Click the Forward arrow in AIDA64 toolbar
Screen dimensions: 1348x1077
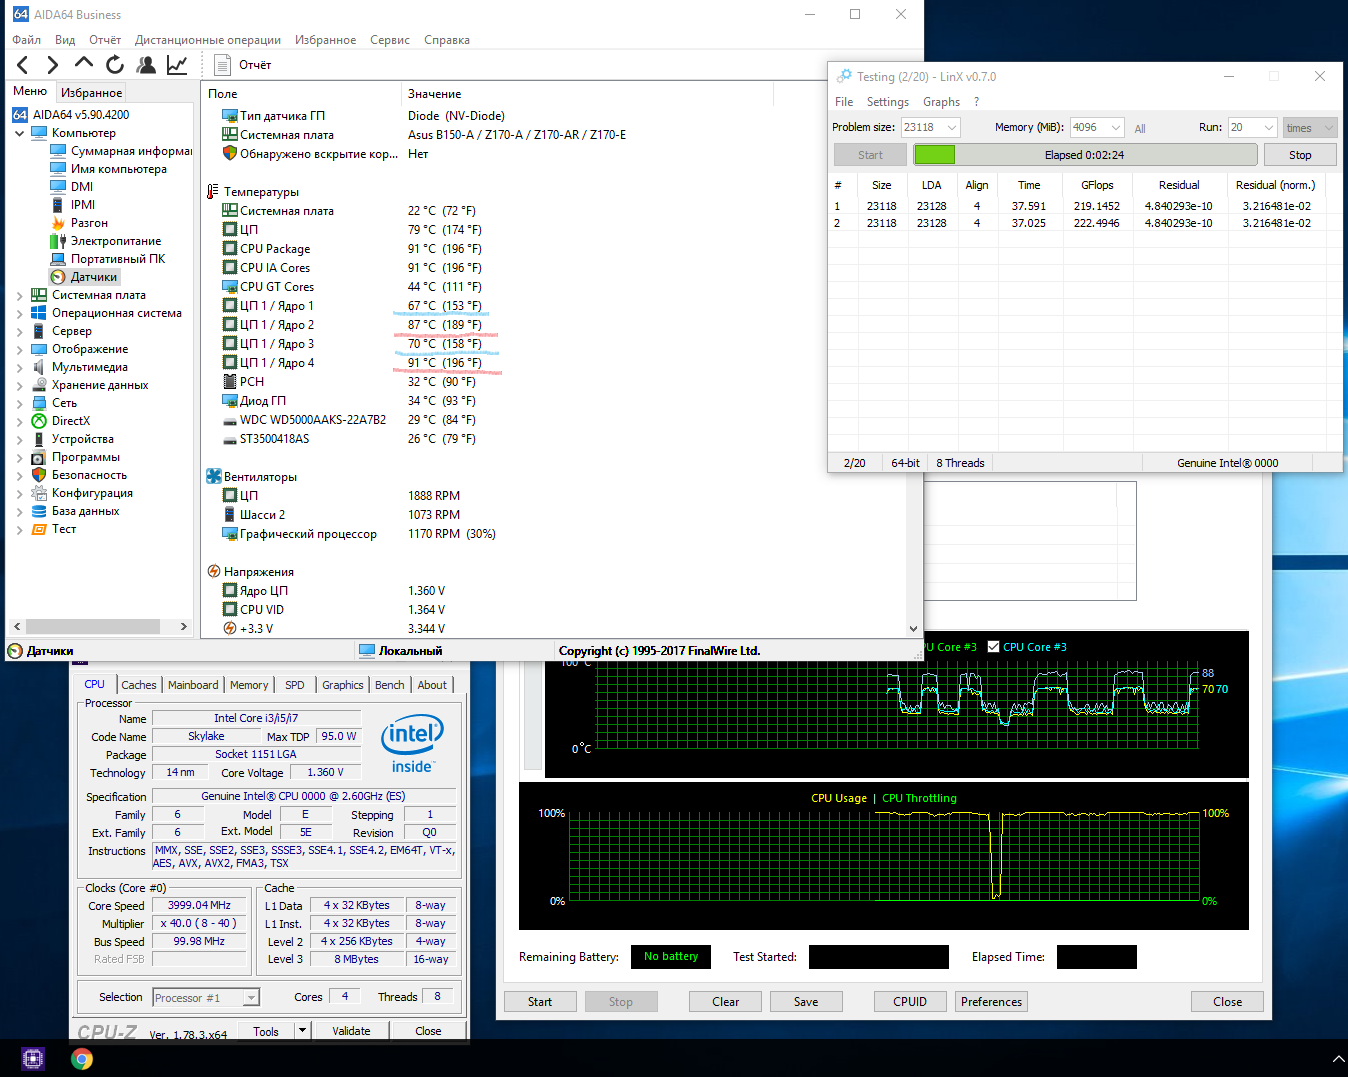53,65
